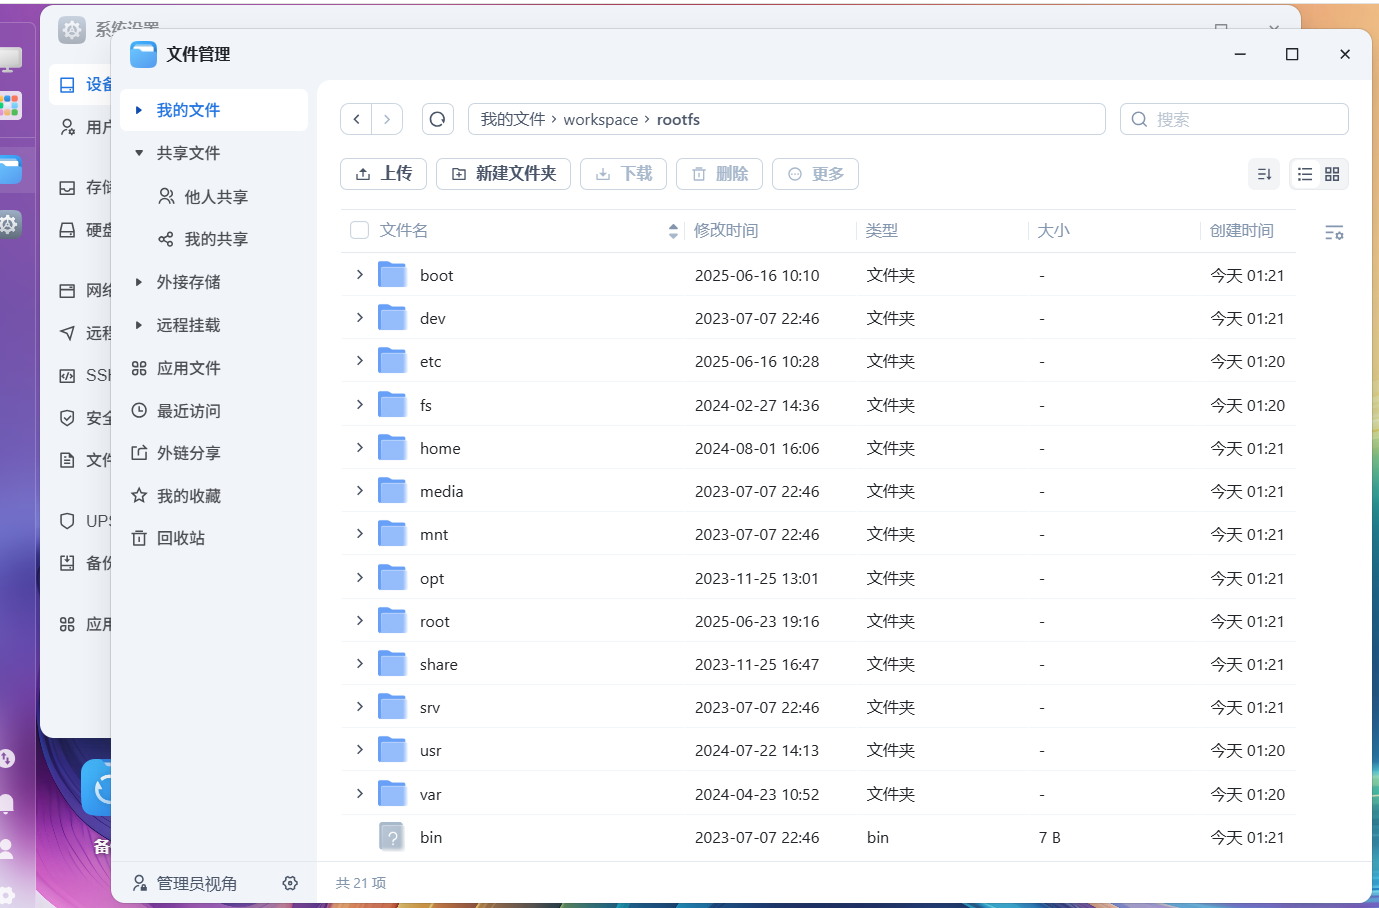
Task: Expand the 我的文件 tree node
Action: (x=139, y=110)
